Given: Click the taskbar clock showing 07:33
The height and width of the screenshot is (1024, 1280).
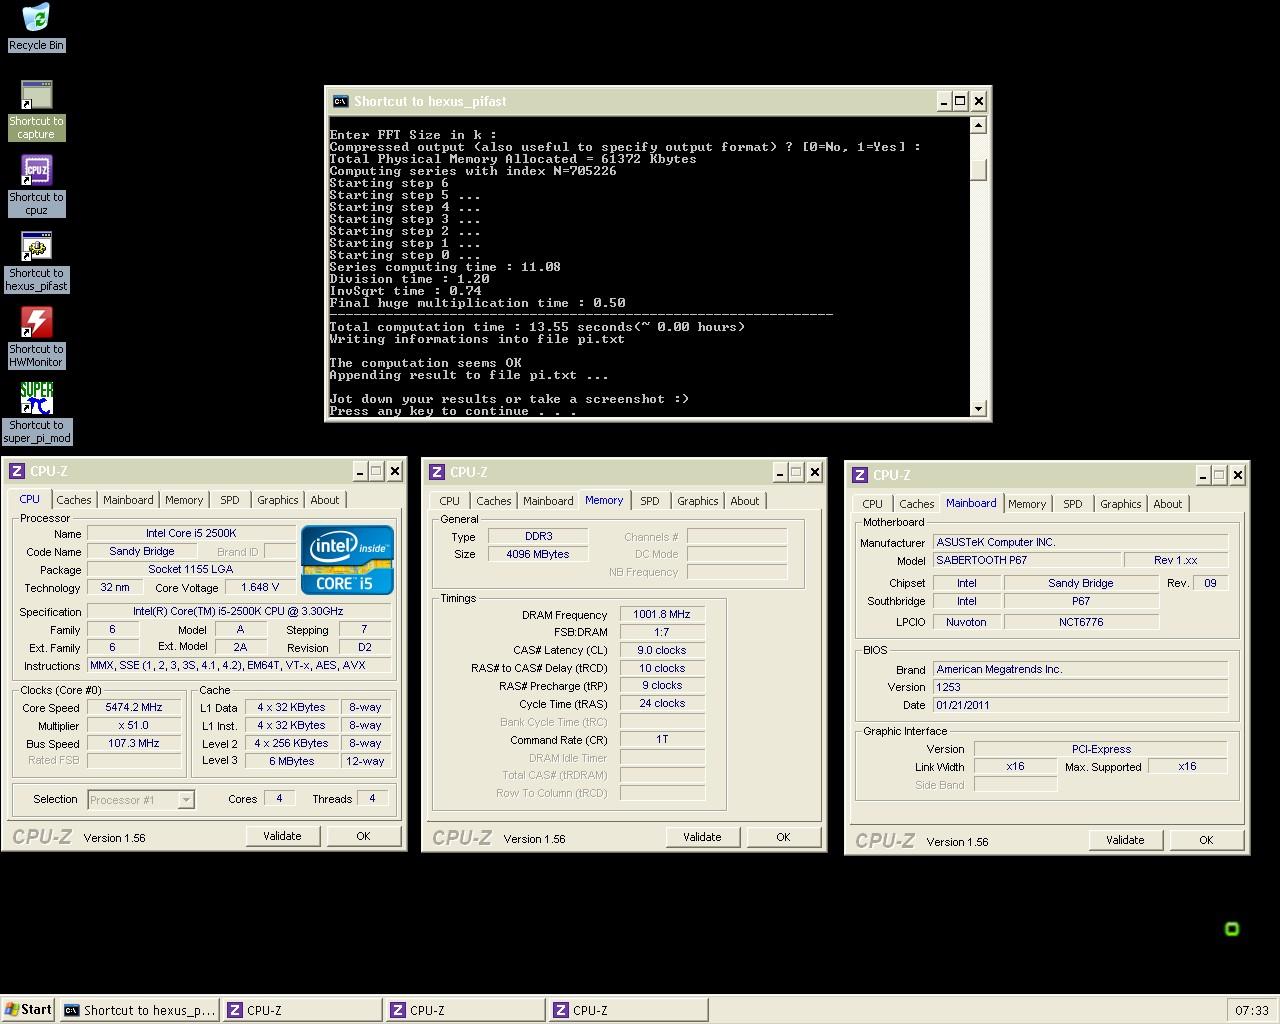Looking at the screenshot, I should coord(1251,1010).
